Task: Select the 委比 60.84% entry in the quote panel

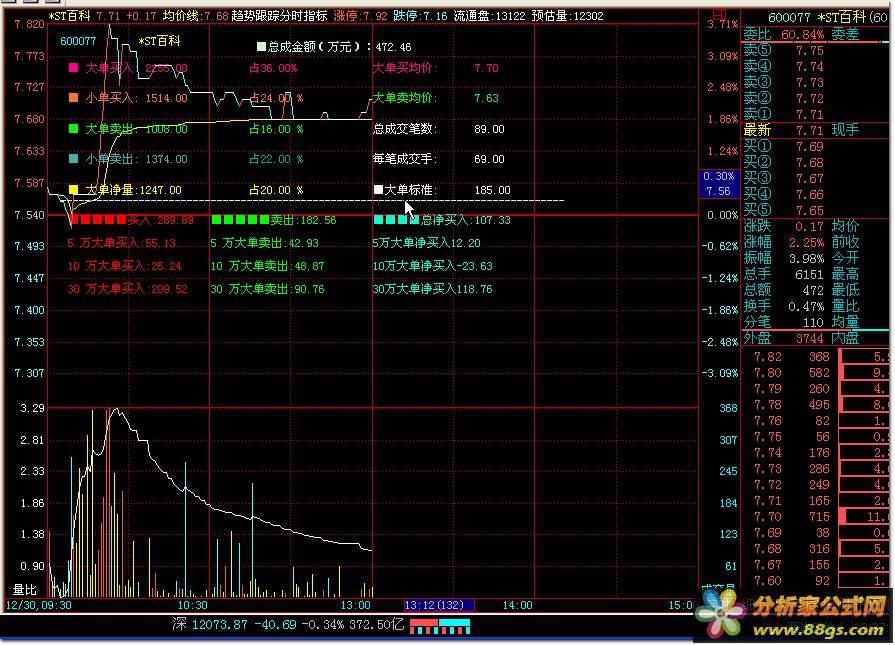Action: point(784,34)
